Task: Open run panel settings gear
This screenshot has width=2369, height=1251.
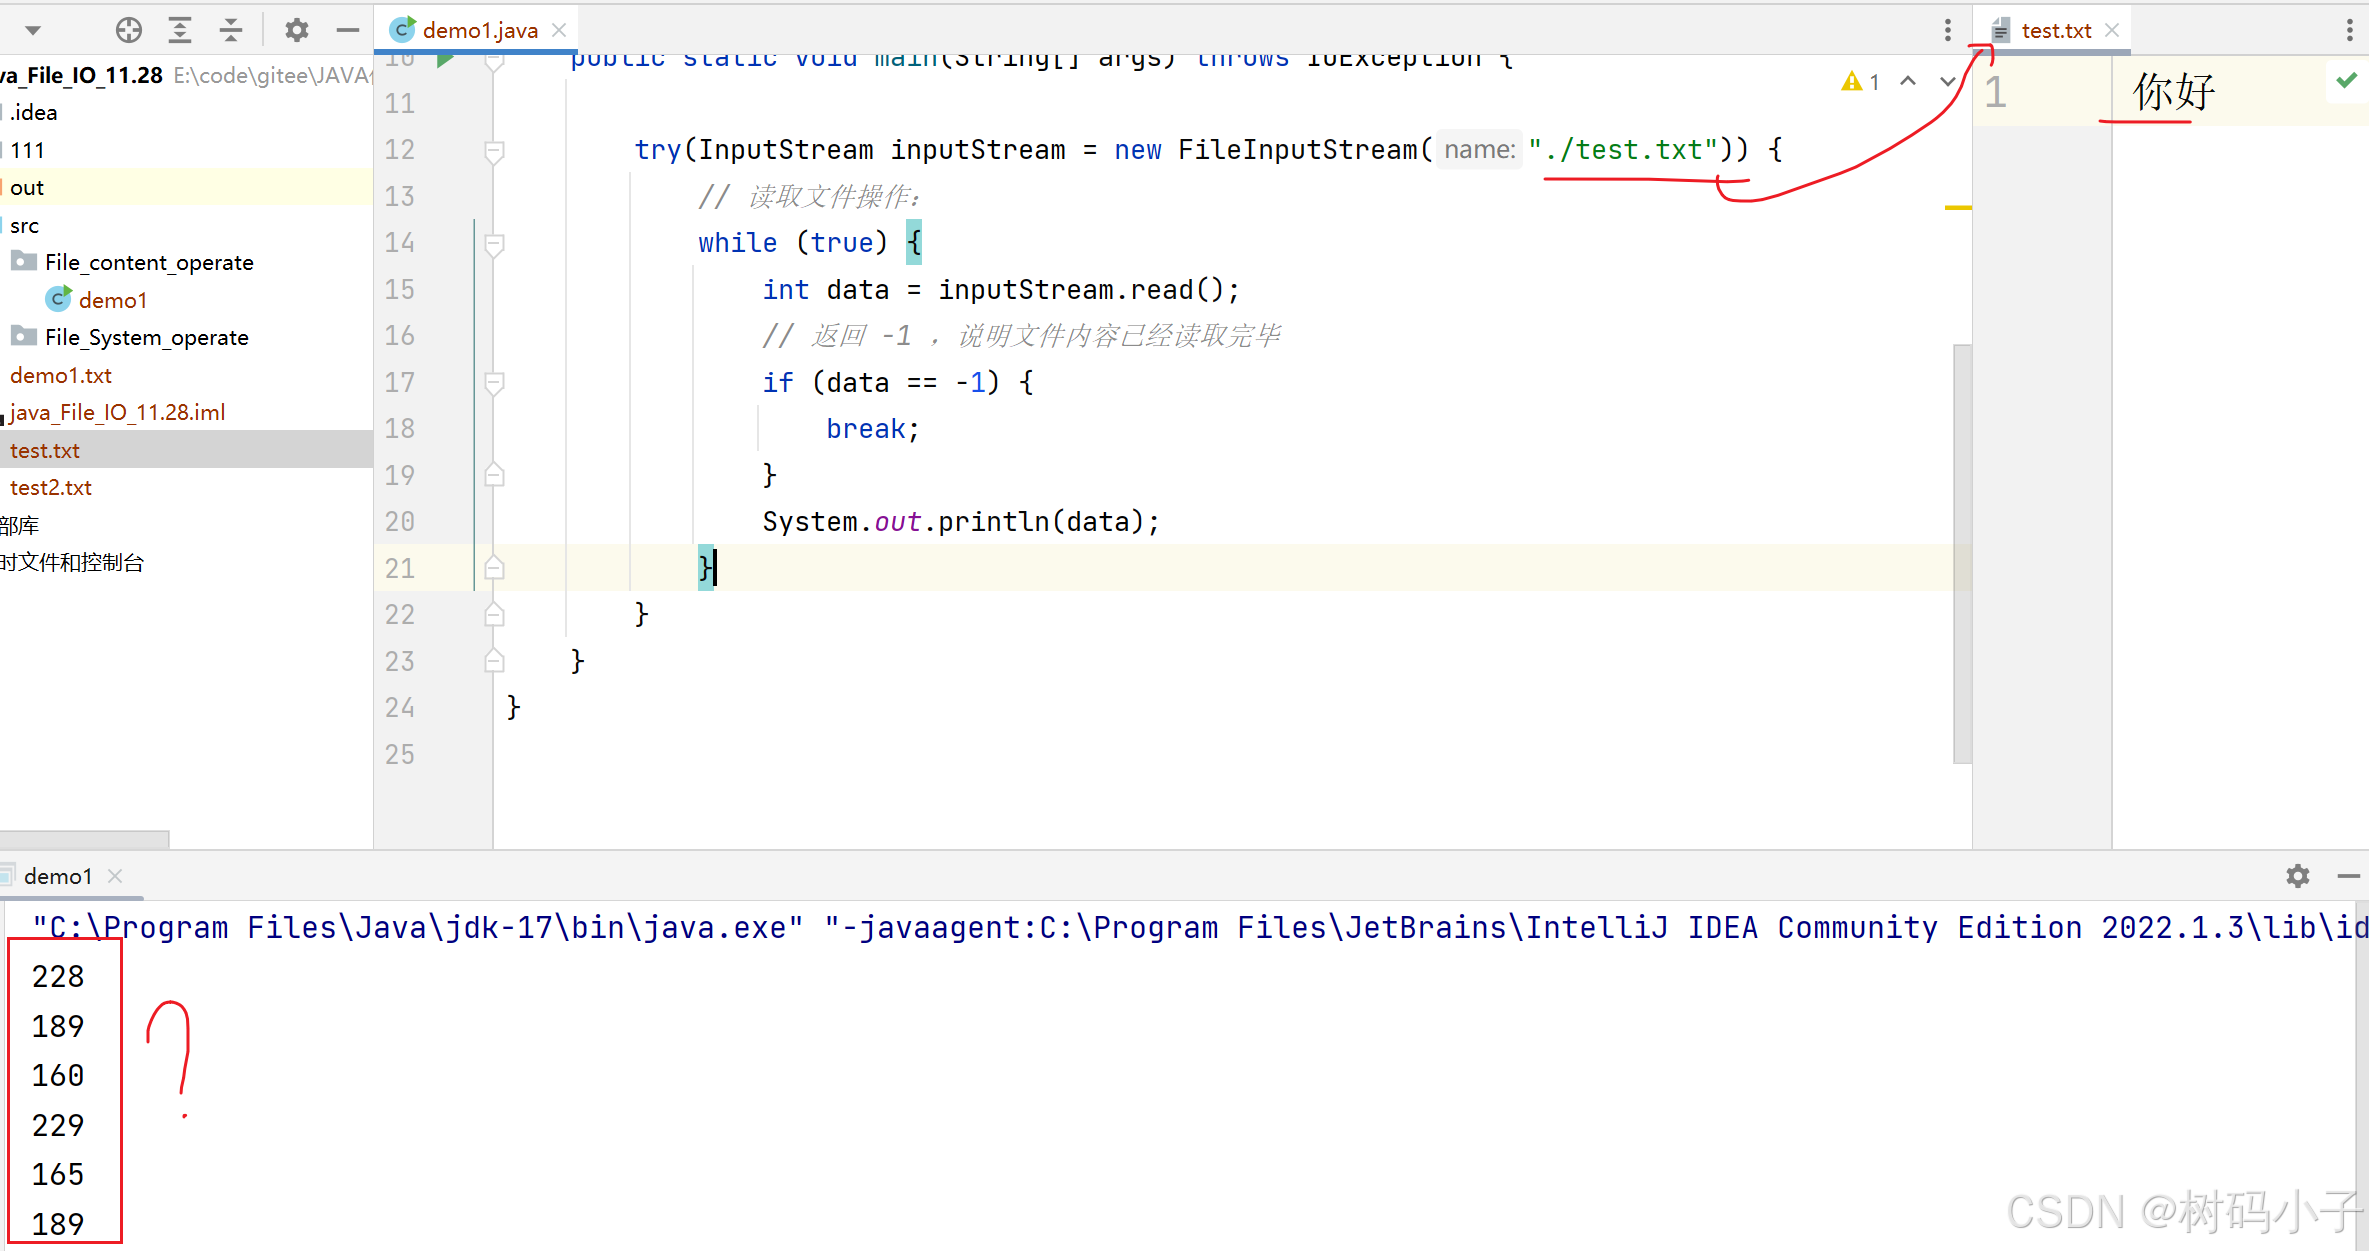Action: pos(2297,876)
